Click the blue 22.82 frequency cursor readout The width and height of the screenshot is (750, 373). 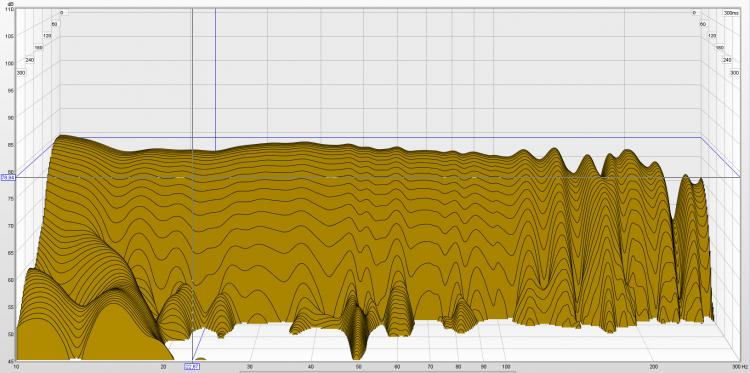[191, 366]
